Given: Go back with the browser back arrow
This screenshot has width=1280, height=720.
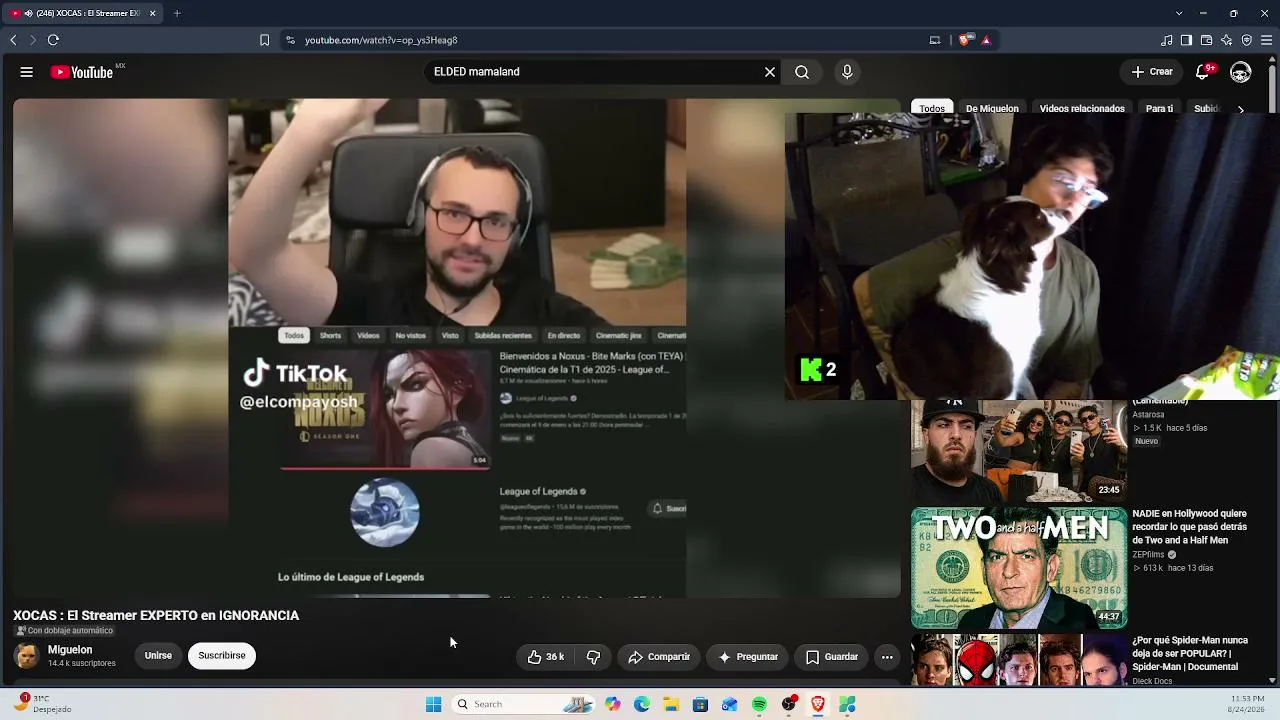Looking at the screenshot, I should tap(13, 40).
